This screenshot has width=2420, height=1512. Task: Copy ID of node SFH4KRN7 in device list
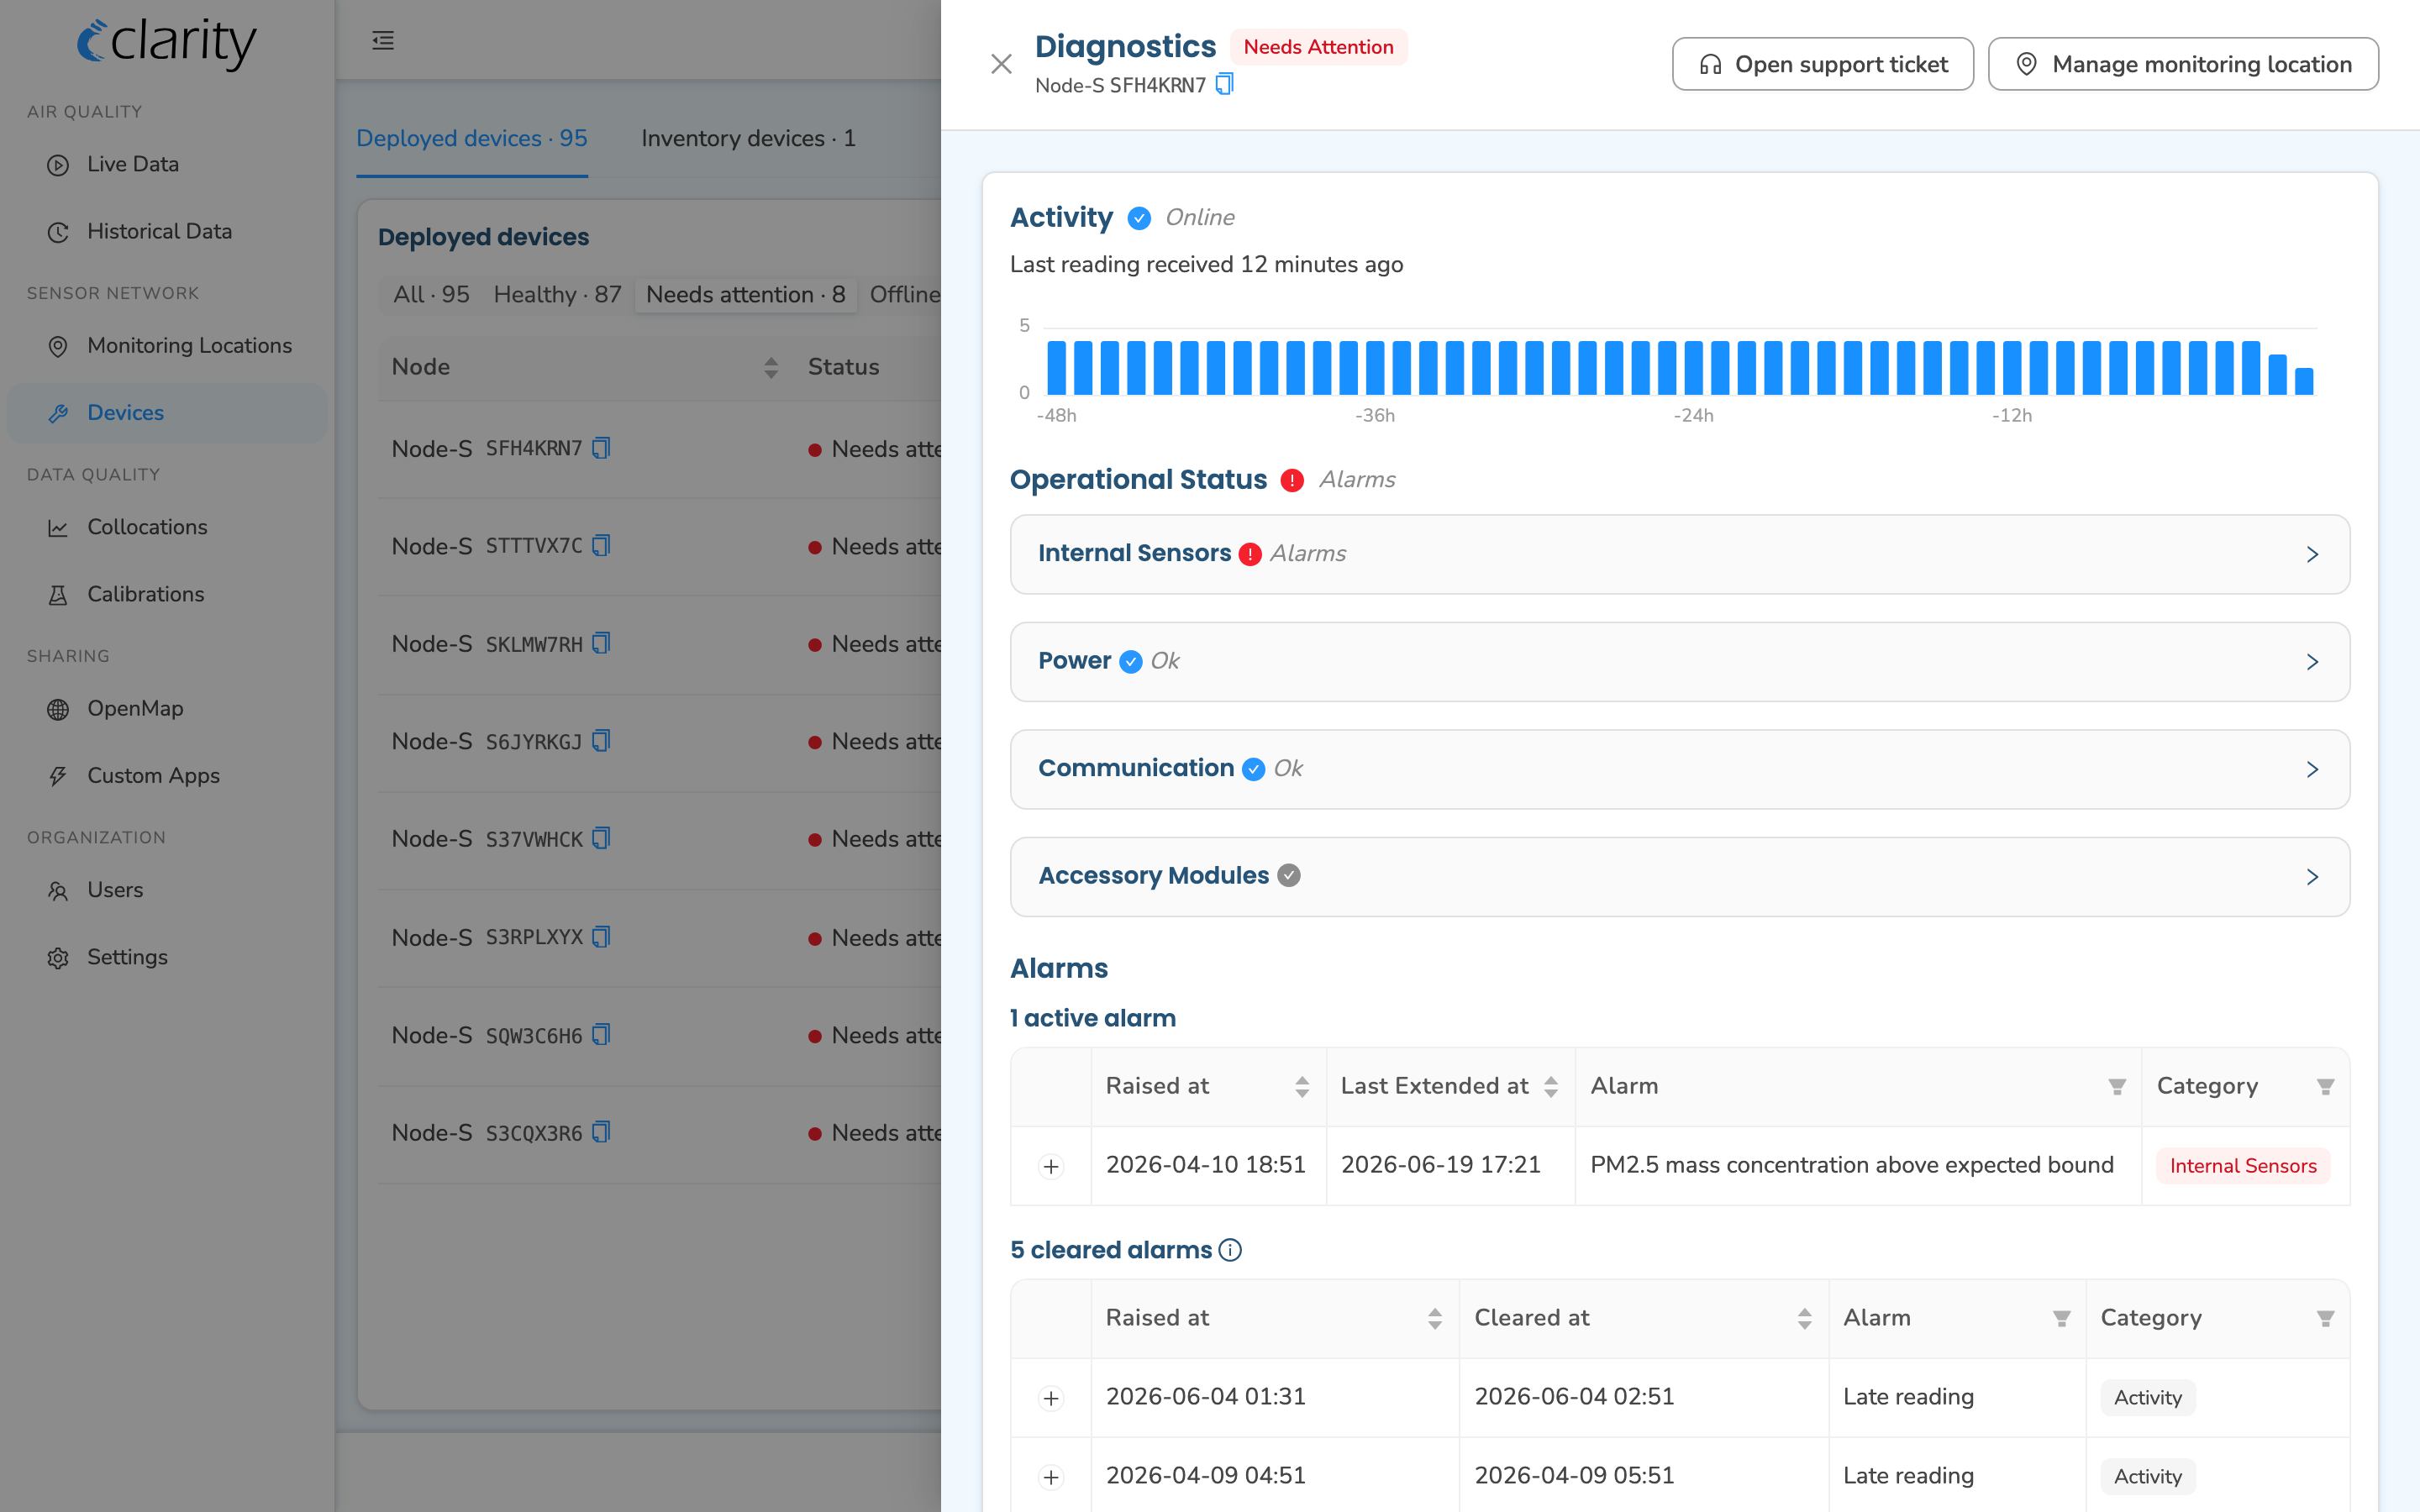[601, 448]
